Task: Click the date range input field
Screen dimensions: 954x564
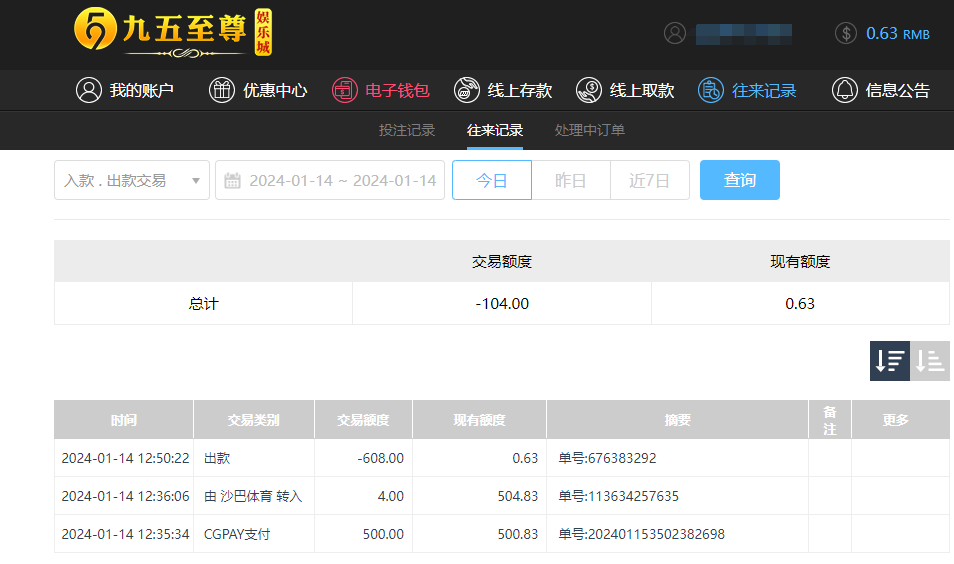Action: click(x=330, y=180)
